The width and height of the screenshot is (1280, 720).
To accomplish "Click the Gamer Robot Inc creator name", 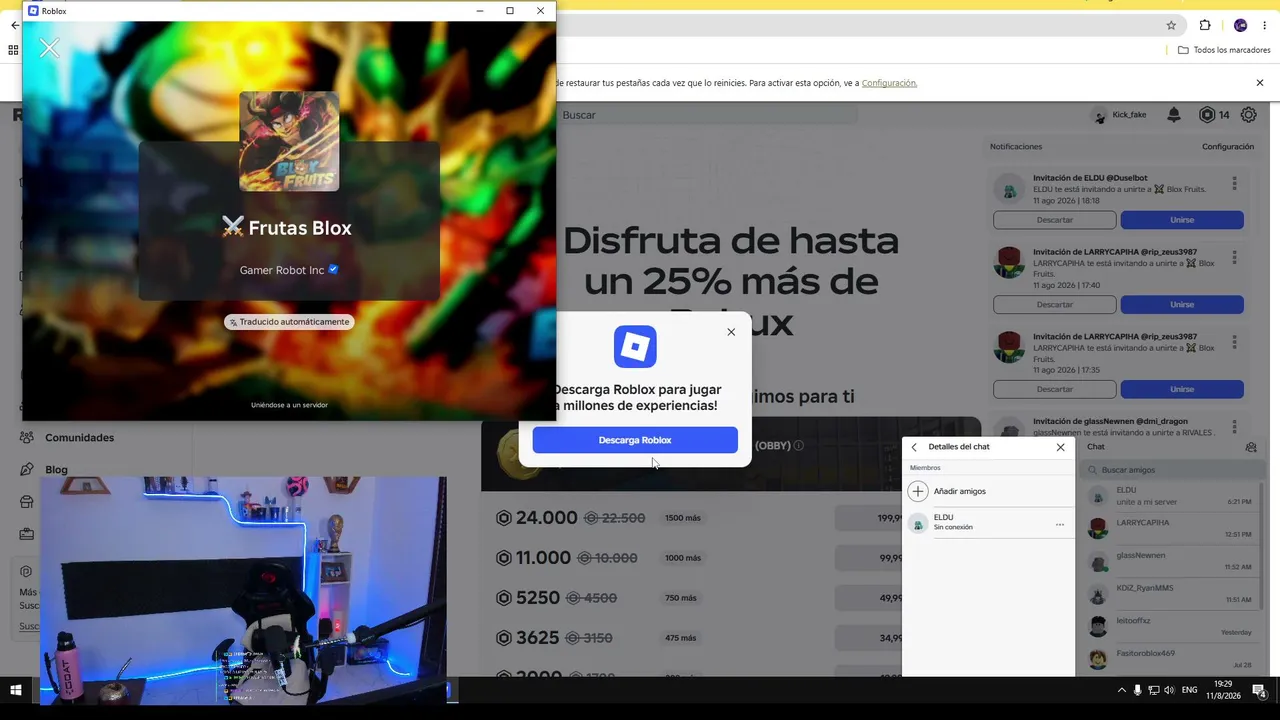I will [x=282, y=270].
